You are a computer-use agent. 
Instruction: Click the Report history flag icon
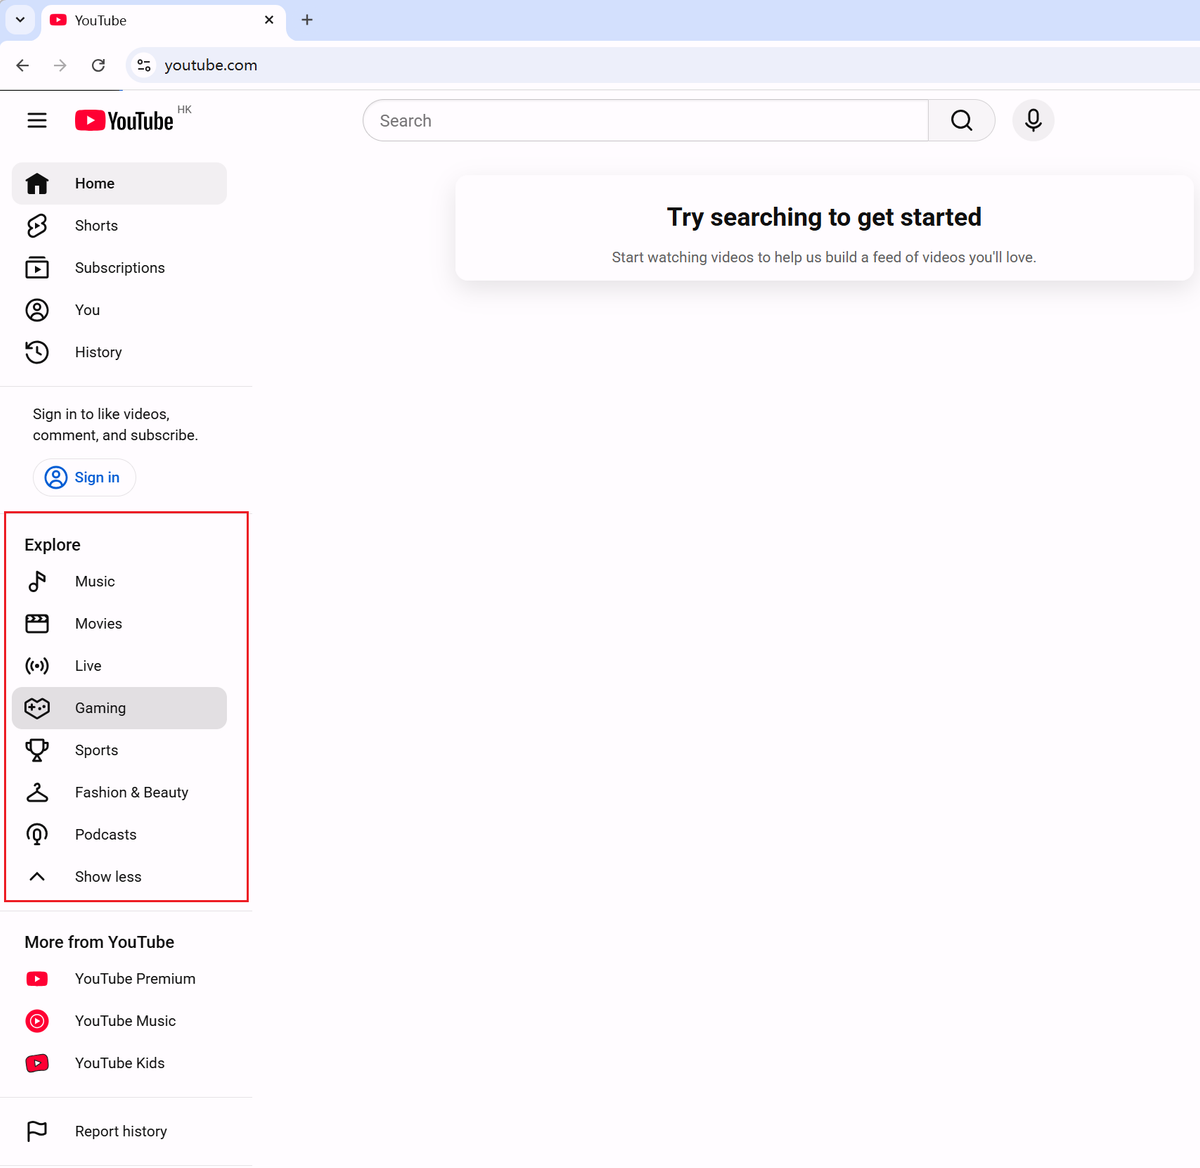point(37,1131)
